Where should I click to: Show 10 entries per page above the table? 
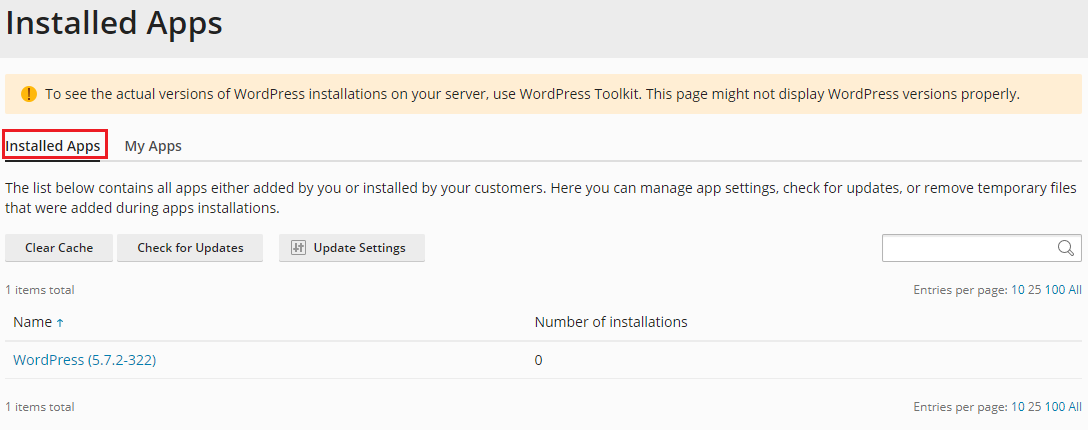point(1017,291)
